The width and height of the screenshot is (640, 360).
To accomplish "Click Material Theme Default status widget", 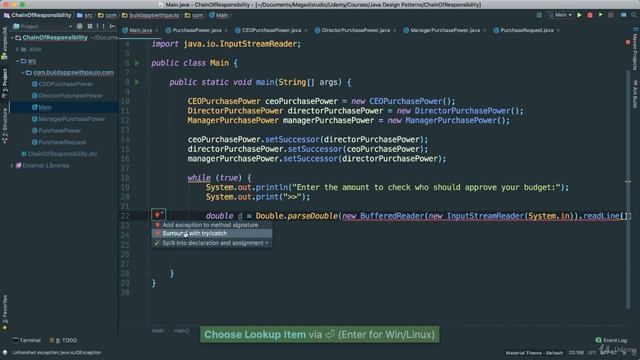I will click(534, 353).
